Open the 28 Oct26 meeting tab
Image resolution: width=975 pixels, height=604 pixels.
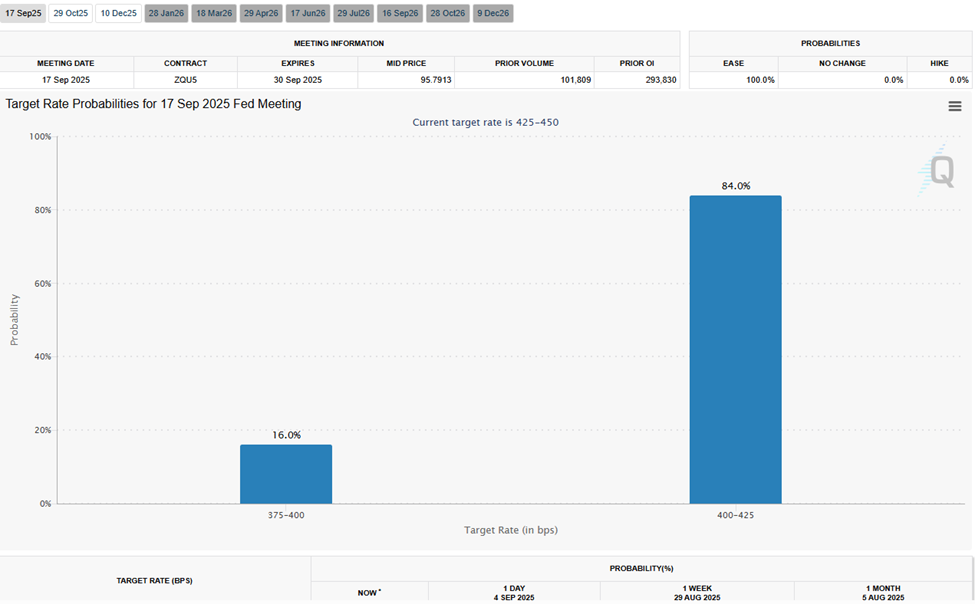click(446, 13)
